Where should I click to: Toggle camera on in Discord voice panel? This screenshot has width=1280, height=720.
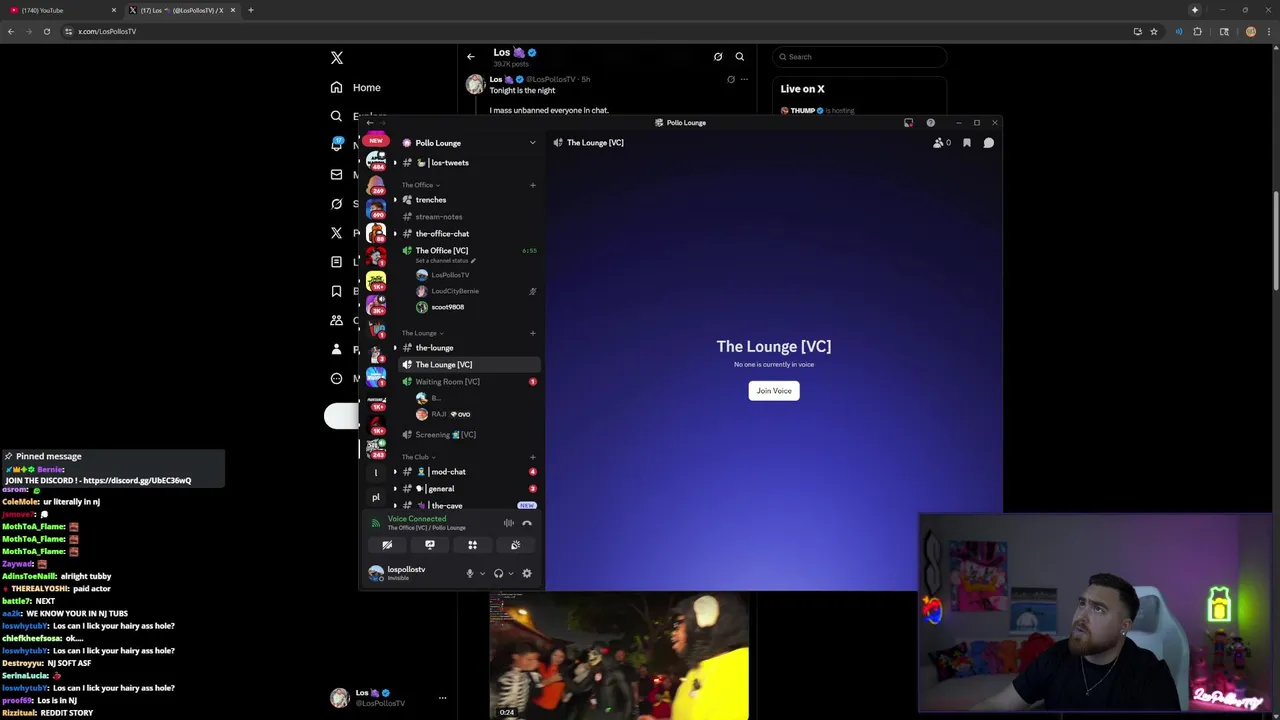387,545
